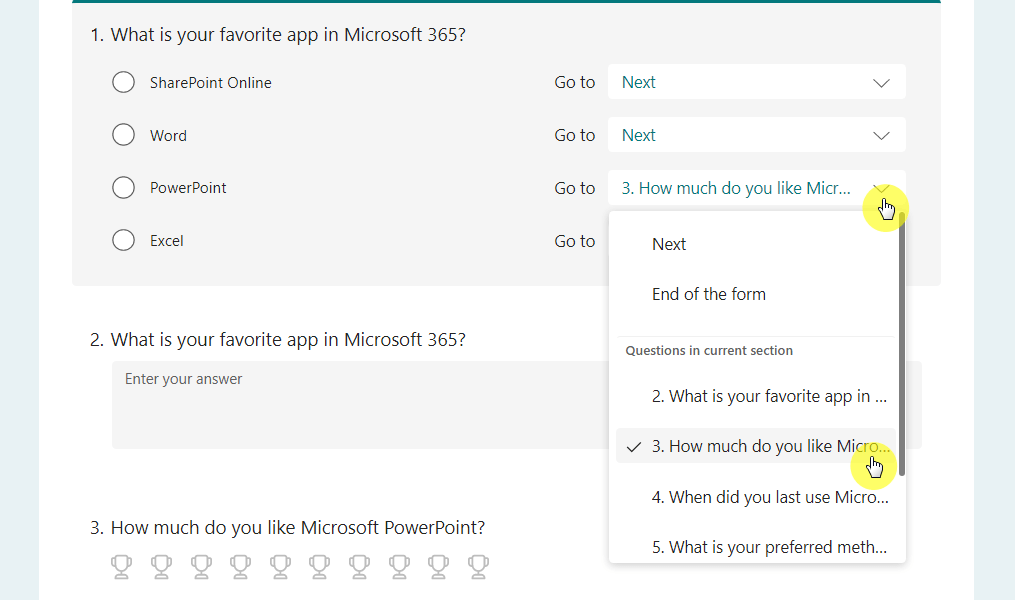Image resolution: width=1015 pixels, height=600 pixels.
Task: Rate one trophy for PowerPoint
Action: pyautogui.click(x=121, y=566)
